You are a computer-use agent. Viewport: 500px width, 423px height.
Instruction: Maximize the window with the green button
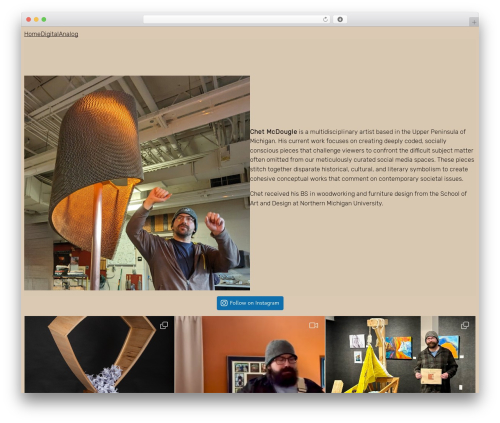44,20
